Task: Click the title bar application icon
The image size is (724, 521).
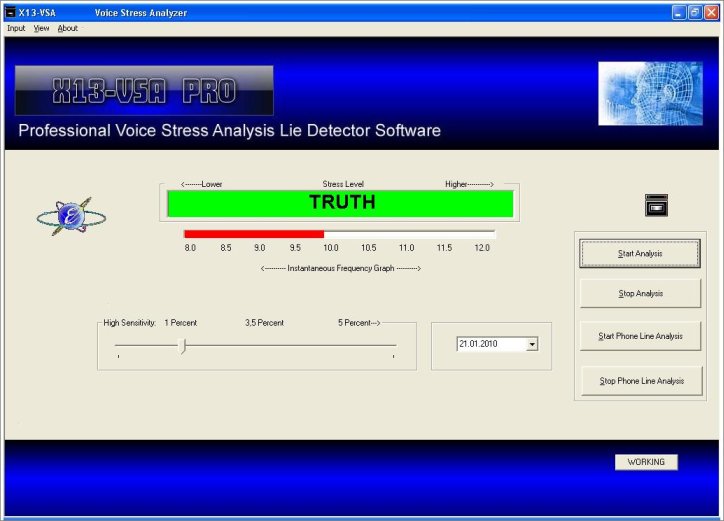Action: tap(10, 12)
